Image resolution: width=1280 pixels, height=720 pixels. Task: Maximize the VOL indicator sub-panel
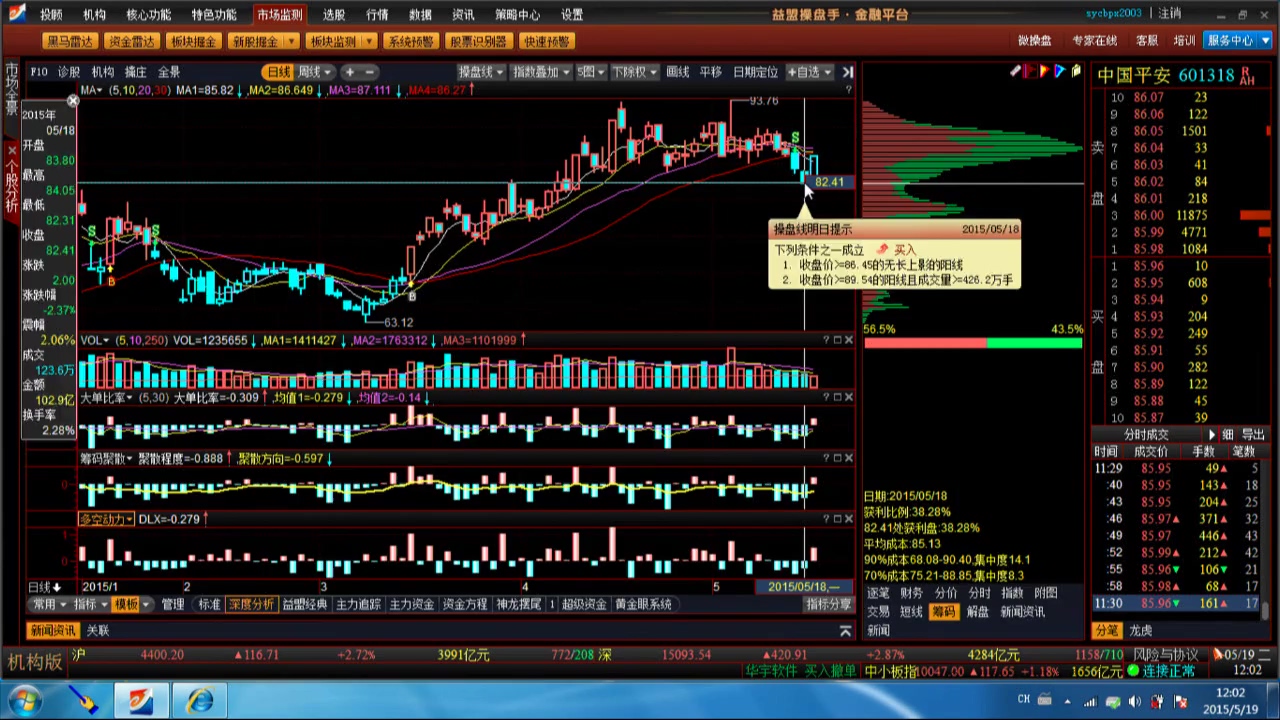coord(839,340)
